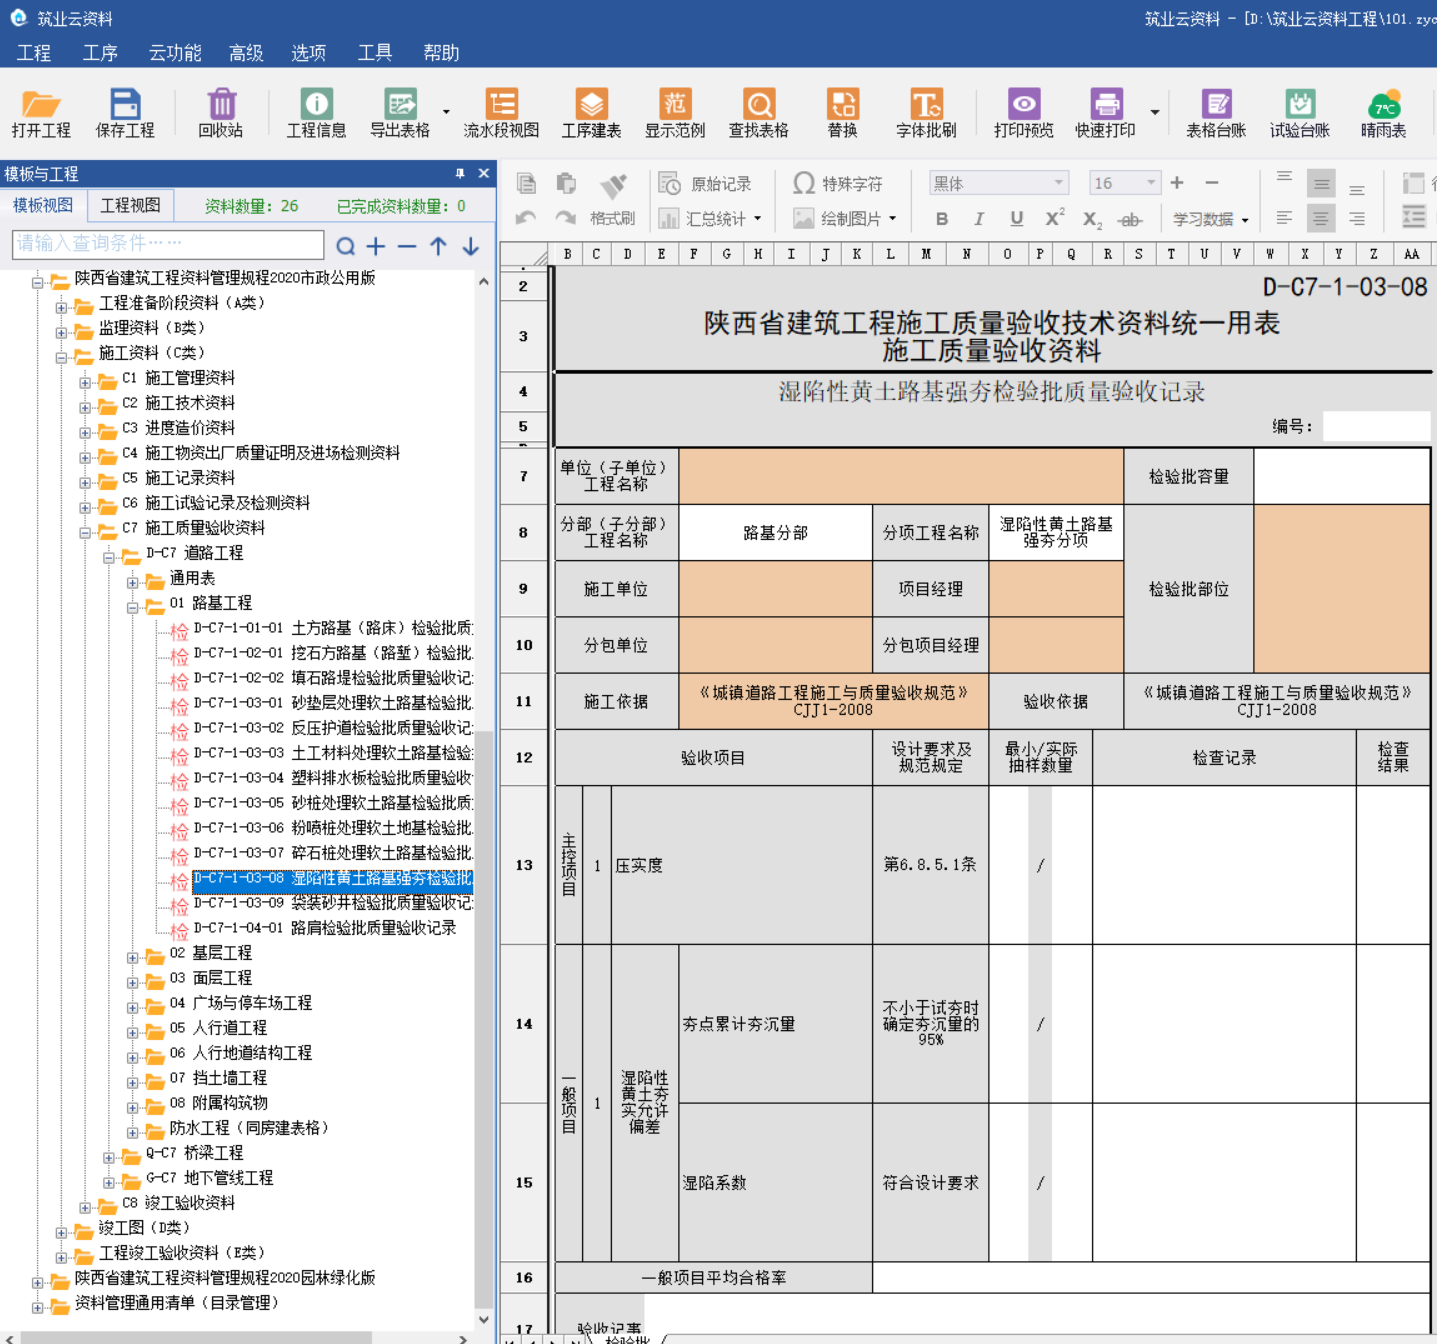1437x1344 pixels.
Task: Open 字体批刷 font batch tool
Action: pos(926,113)
